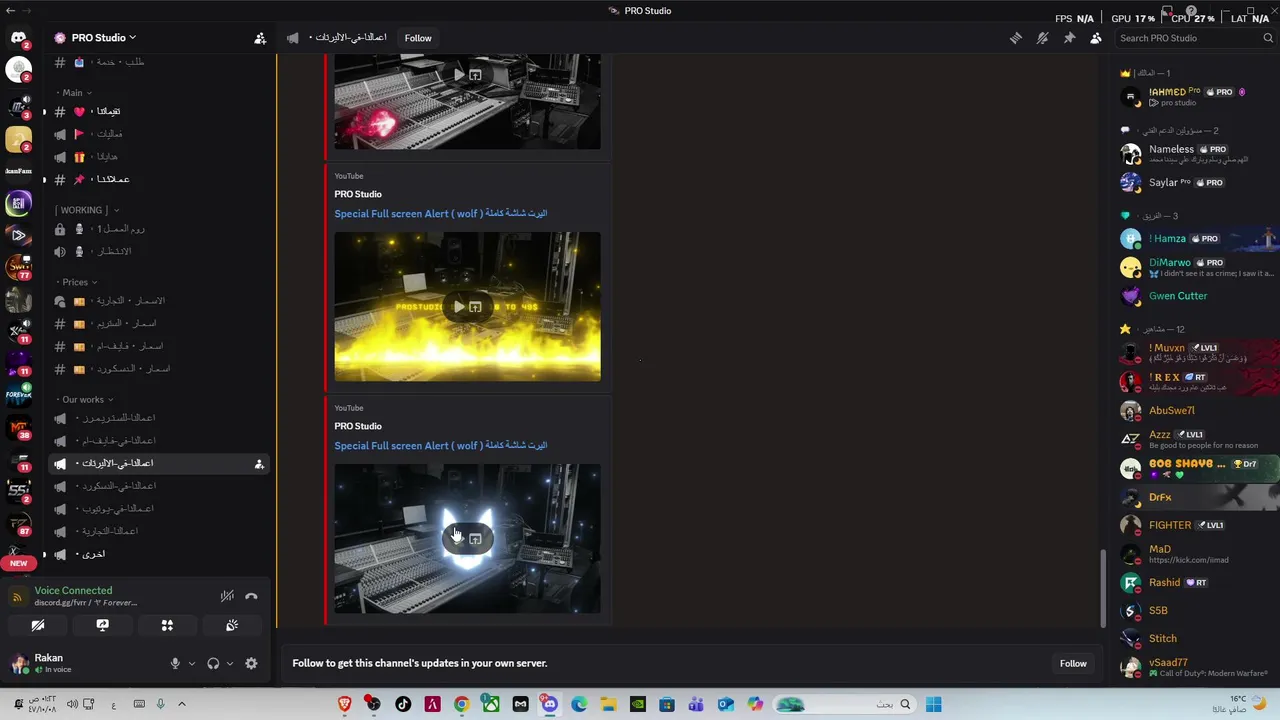Play the top red effect video
The width and height of the screenshot is (1280, 720).
(x=459, y=75)
